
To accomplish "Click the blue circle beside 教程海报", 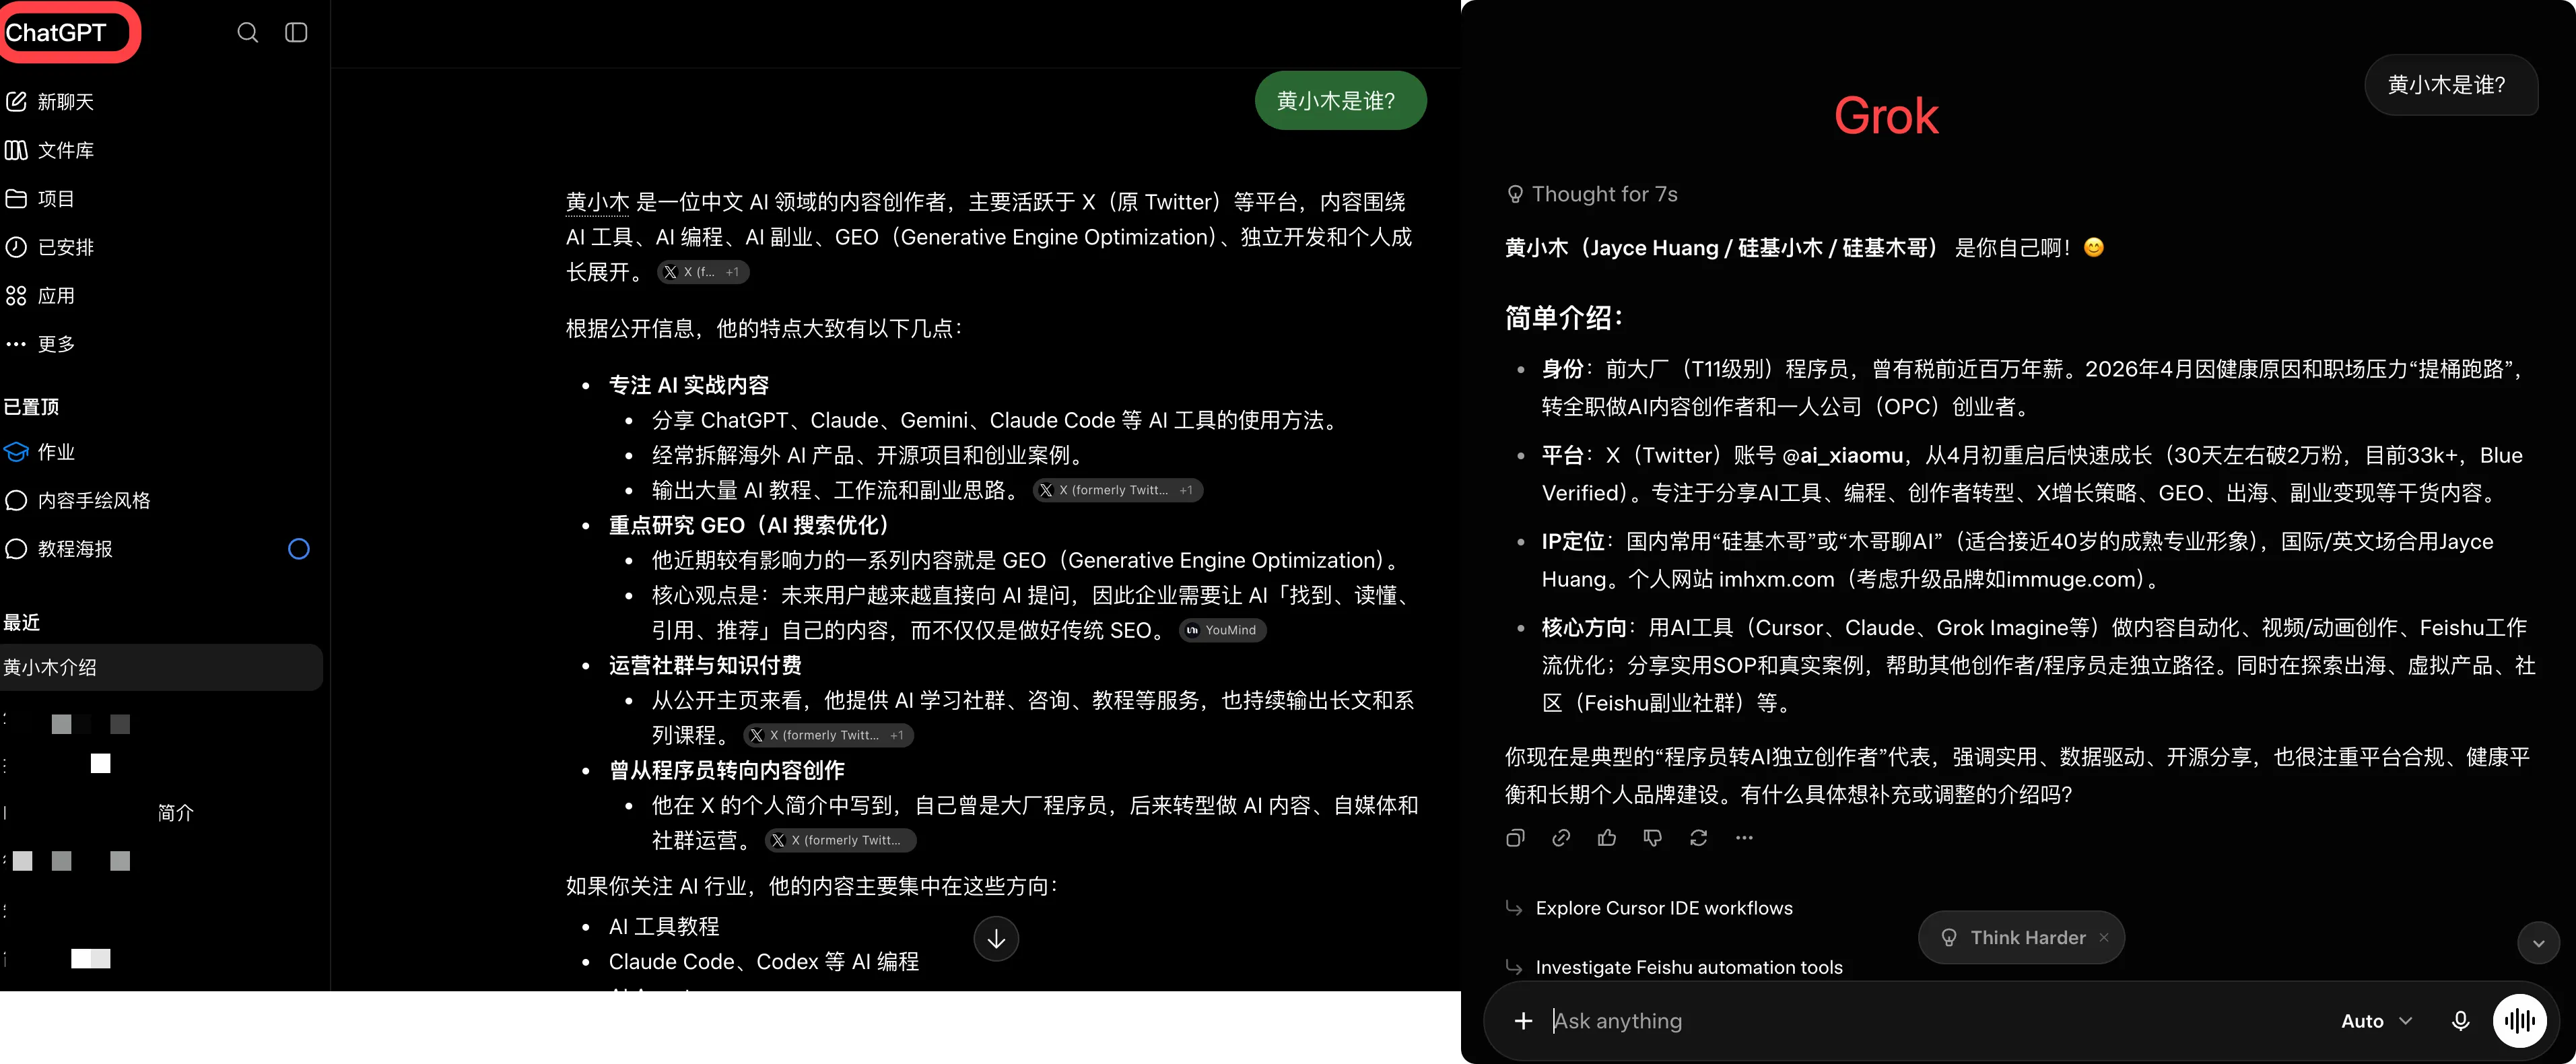I will click(x=298, y=549).
